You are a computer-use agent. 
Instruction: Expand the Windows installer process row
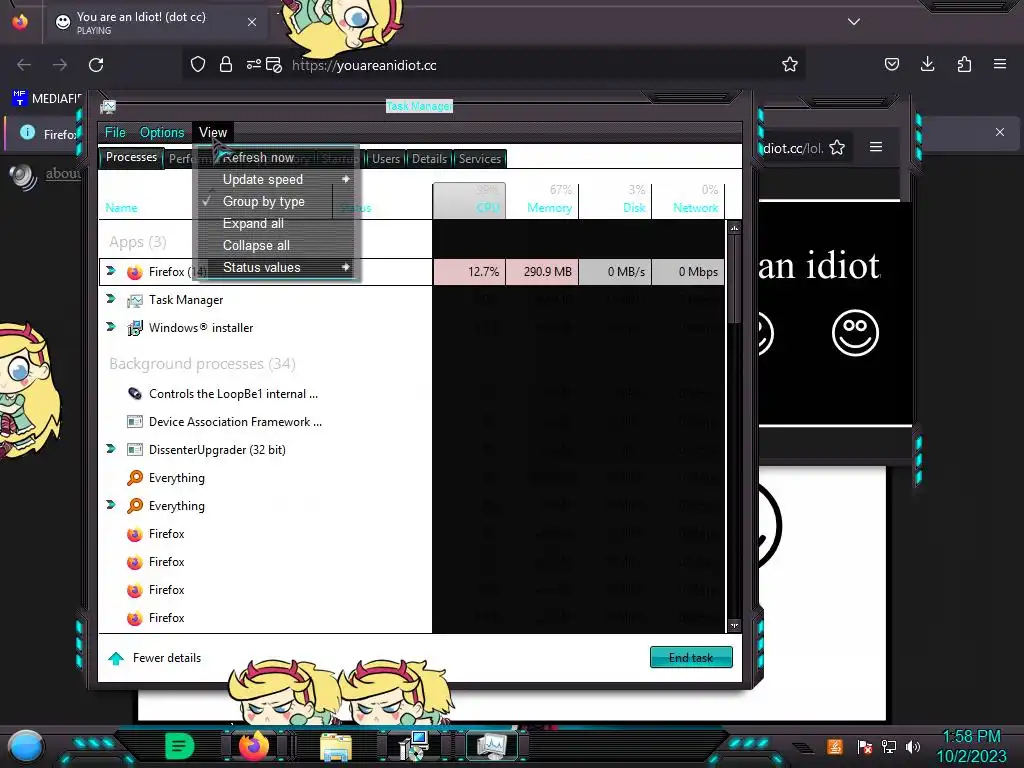click(x=110, y=327)
